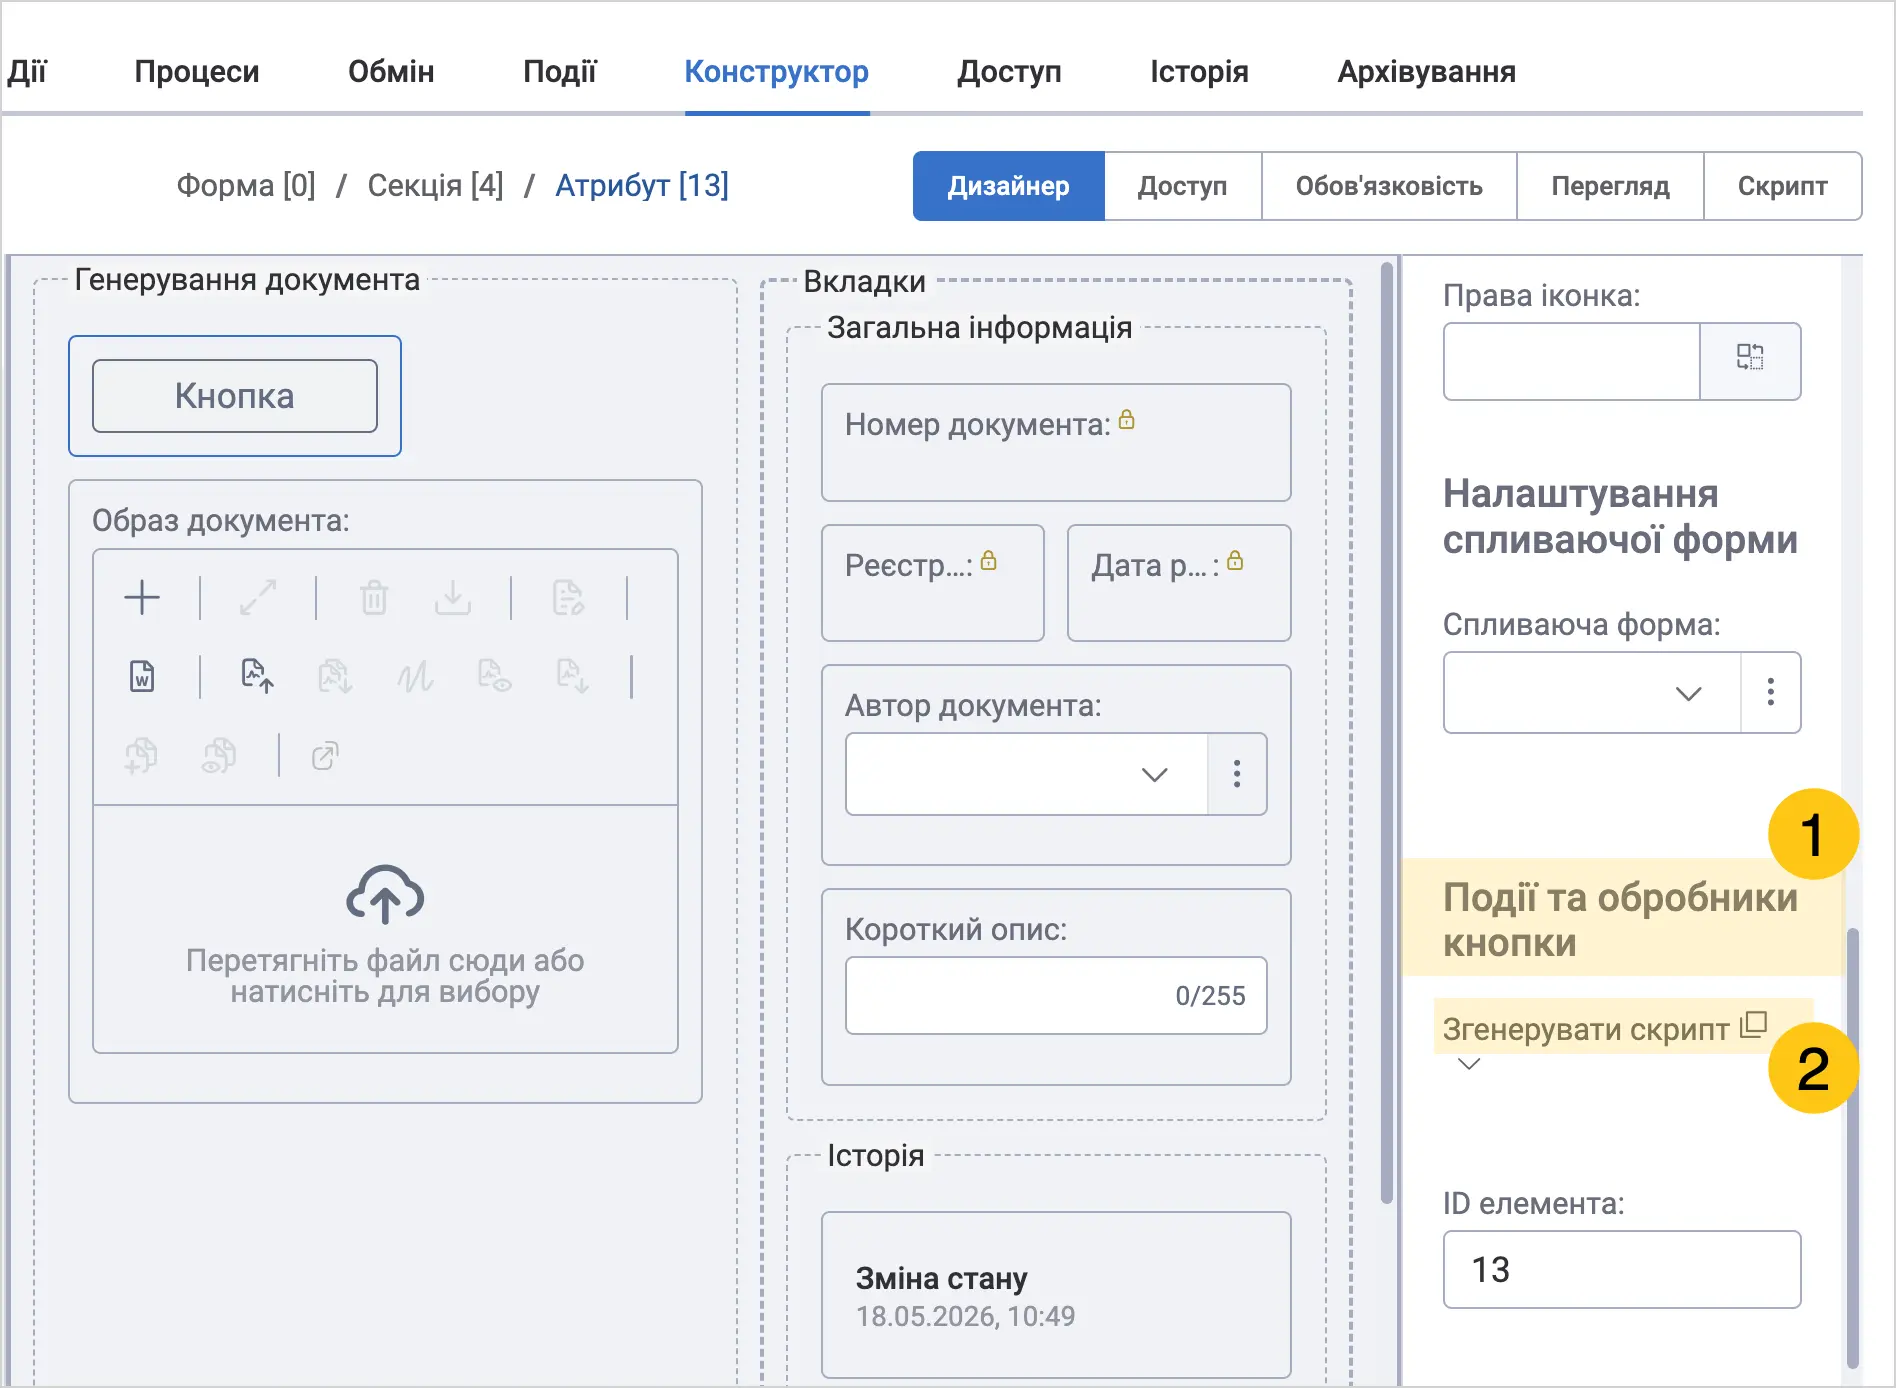Click lock icon next to Номер документа

(x=1127, y=420)
